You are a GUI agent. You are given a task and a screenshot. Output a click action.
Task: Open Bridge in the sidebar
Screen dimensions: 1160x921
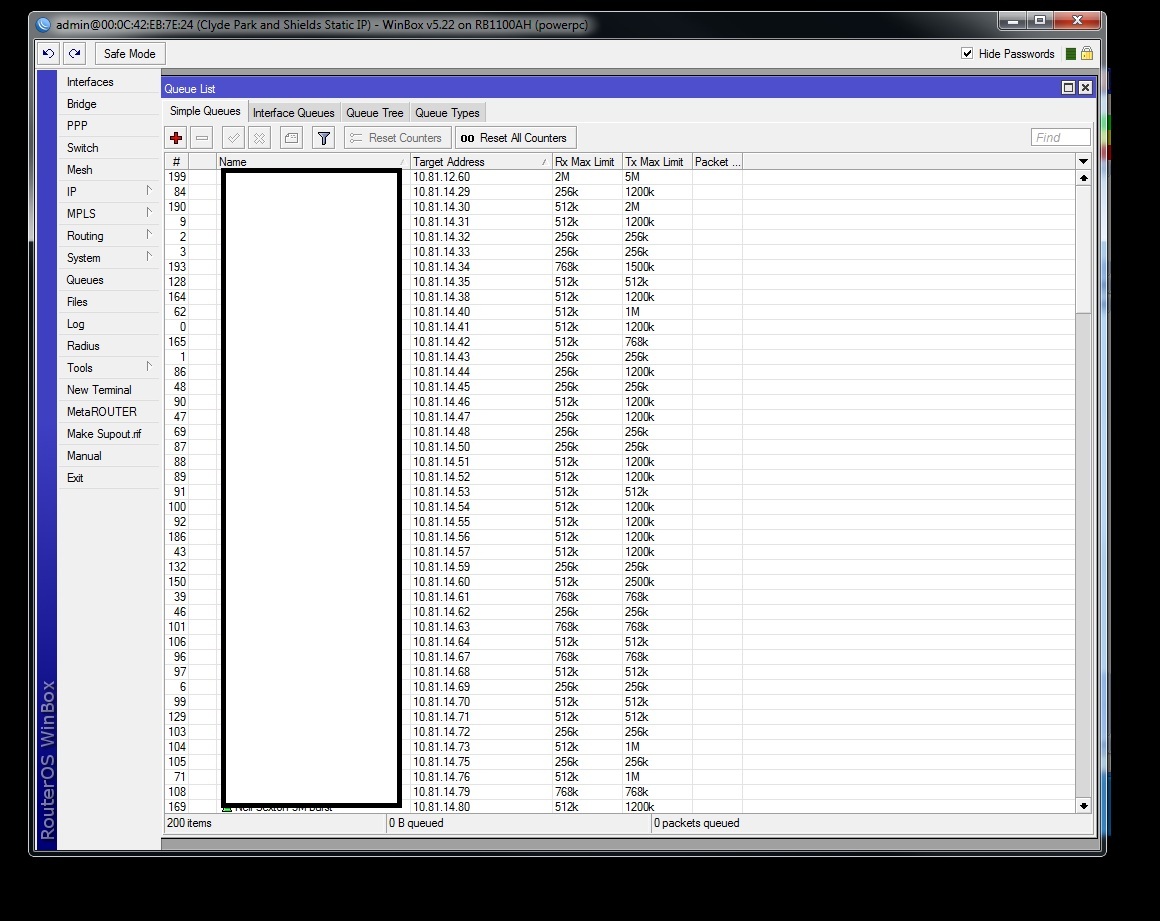point(109,104)
